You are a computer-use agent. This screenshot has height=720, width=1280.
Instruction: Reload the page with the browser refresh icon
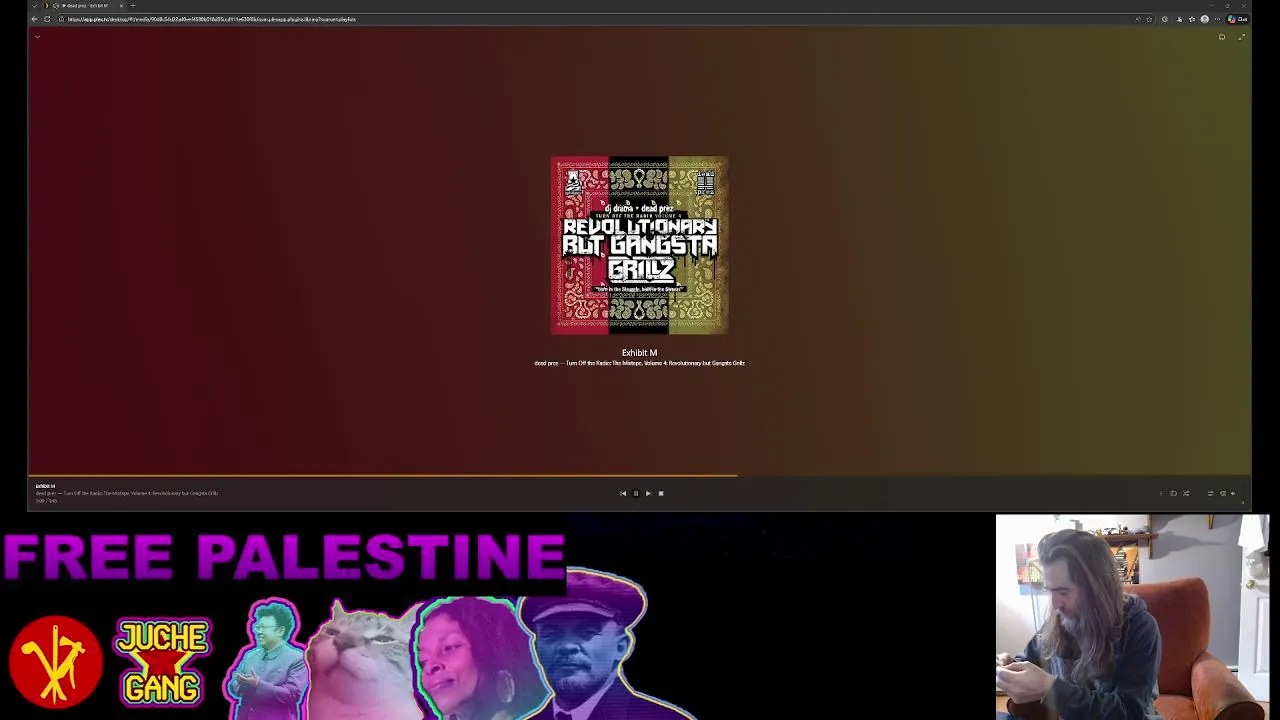tap(47, 19)
